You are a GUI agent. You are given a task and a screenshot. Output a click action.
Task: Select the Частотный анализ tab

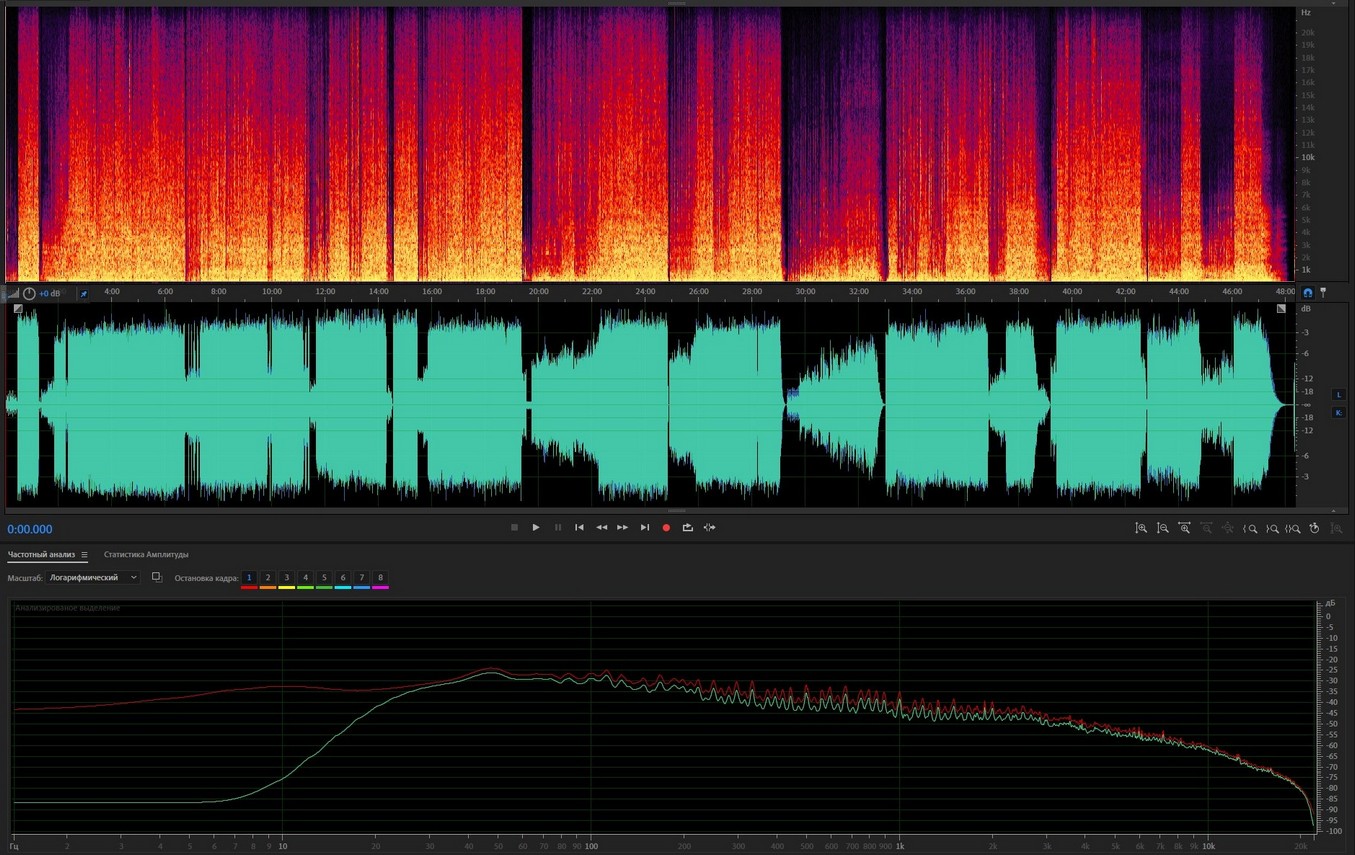coord(41,555)
